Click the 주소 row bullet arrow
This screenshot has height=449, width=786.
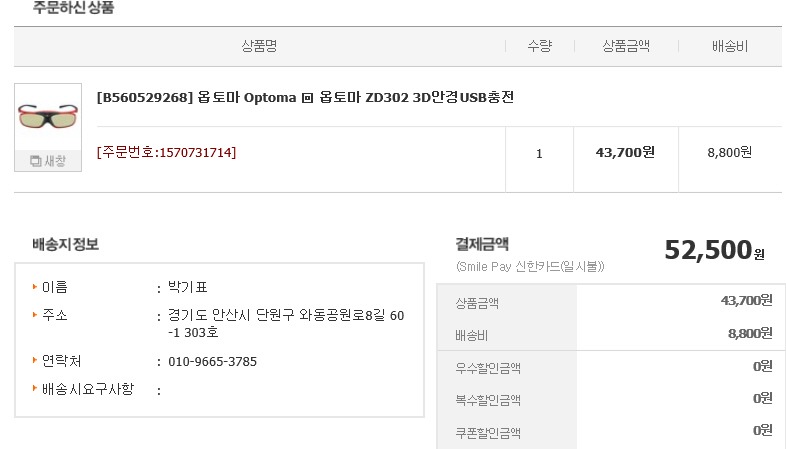[36, 315]
